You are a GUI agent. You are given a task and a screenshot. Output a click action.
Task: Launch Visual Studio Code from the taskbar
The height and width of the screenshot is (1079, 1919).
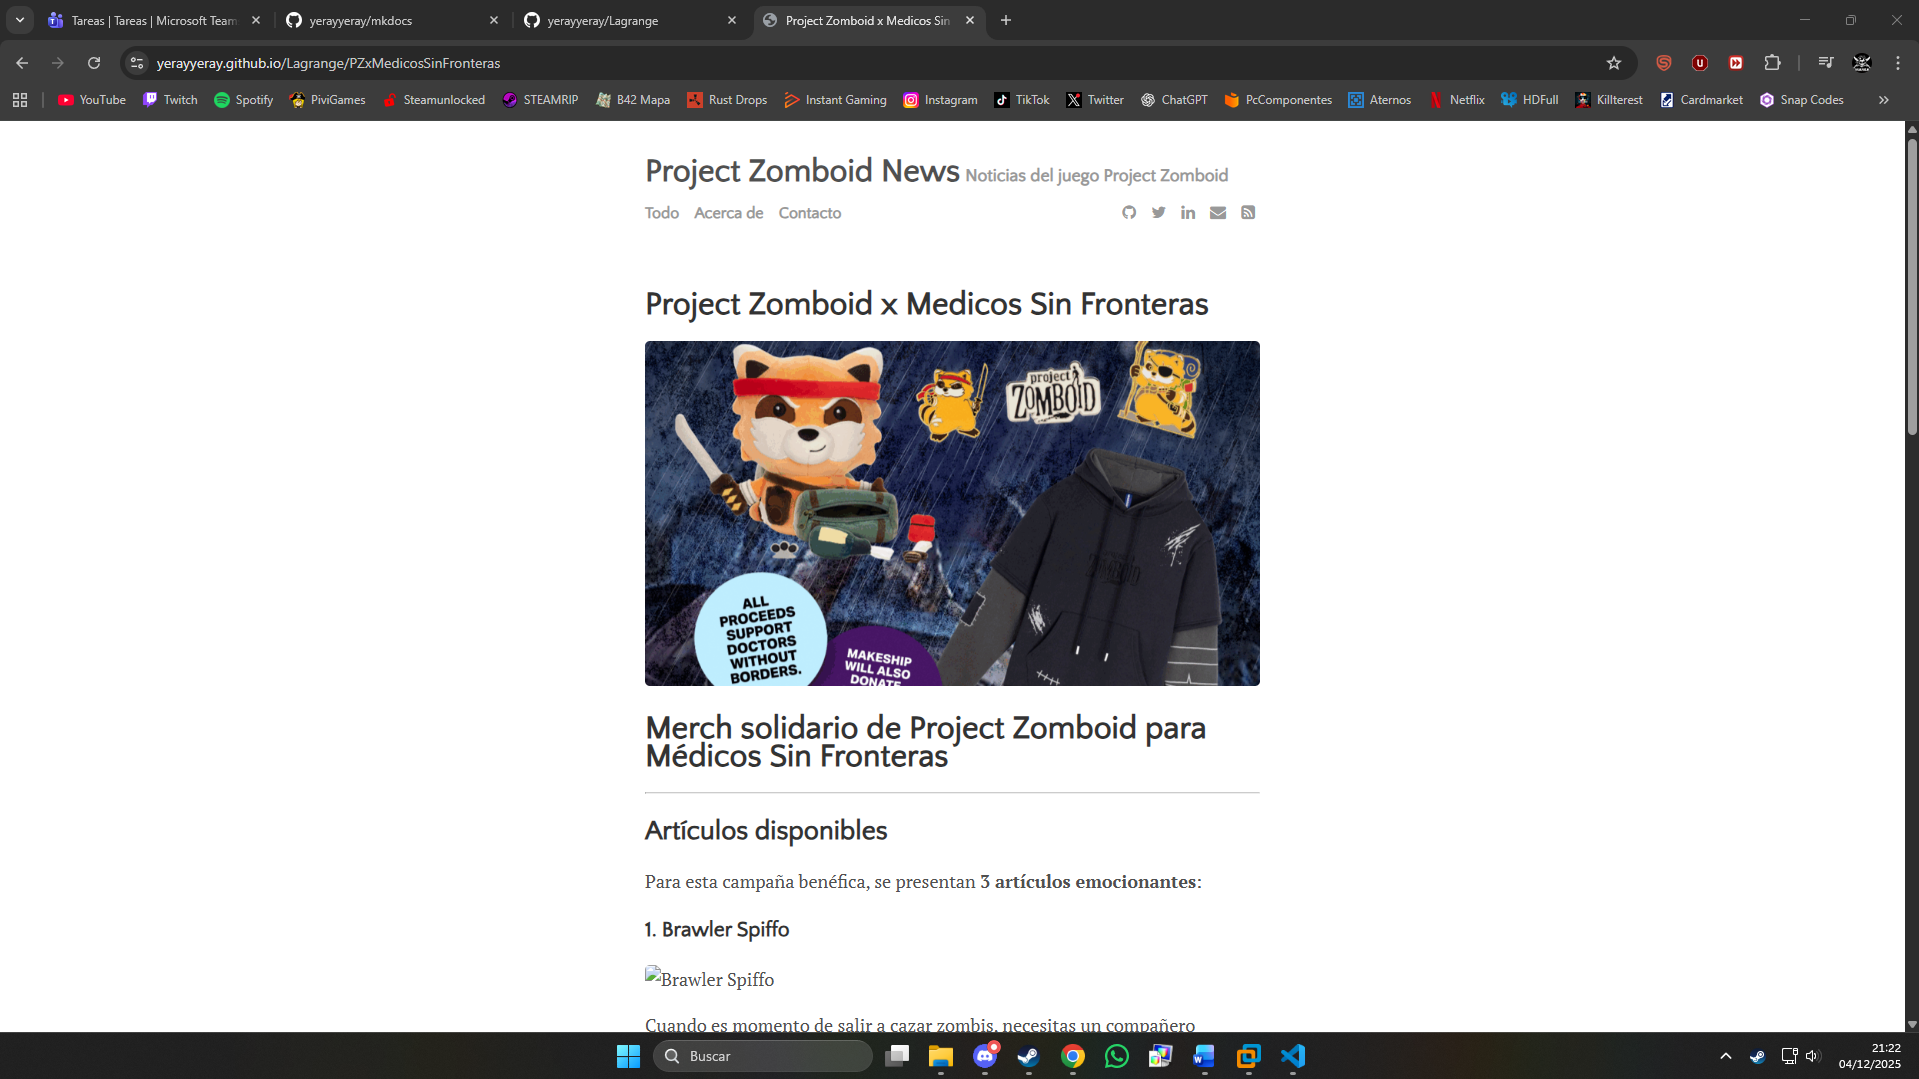(1293, 1056)
